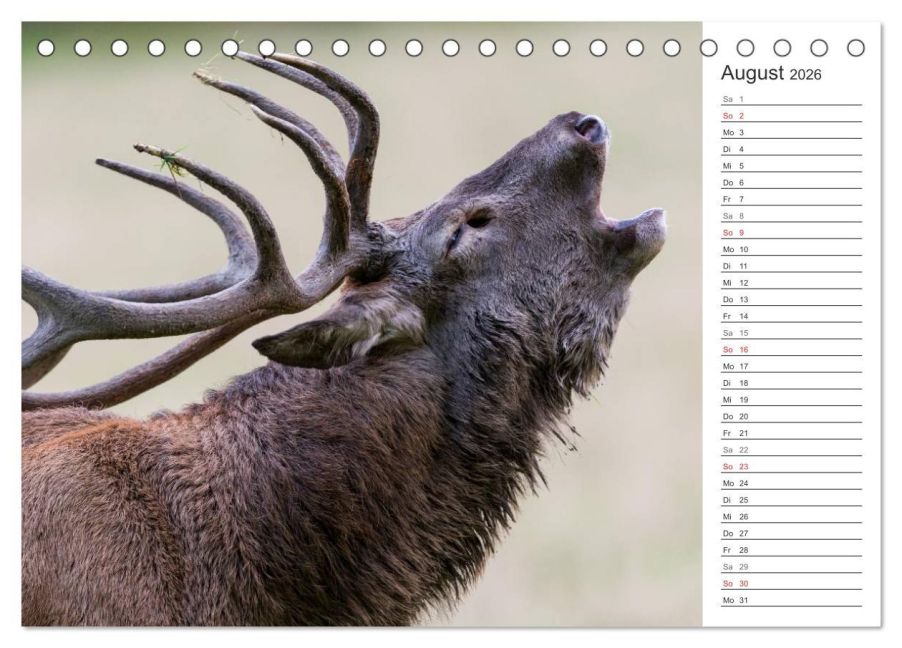This screenshot has width=902, height=648.
Task: Pick the Fr 28 date line
Action: pyautogui.click(x=790, y=550)
